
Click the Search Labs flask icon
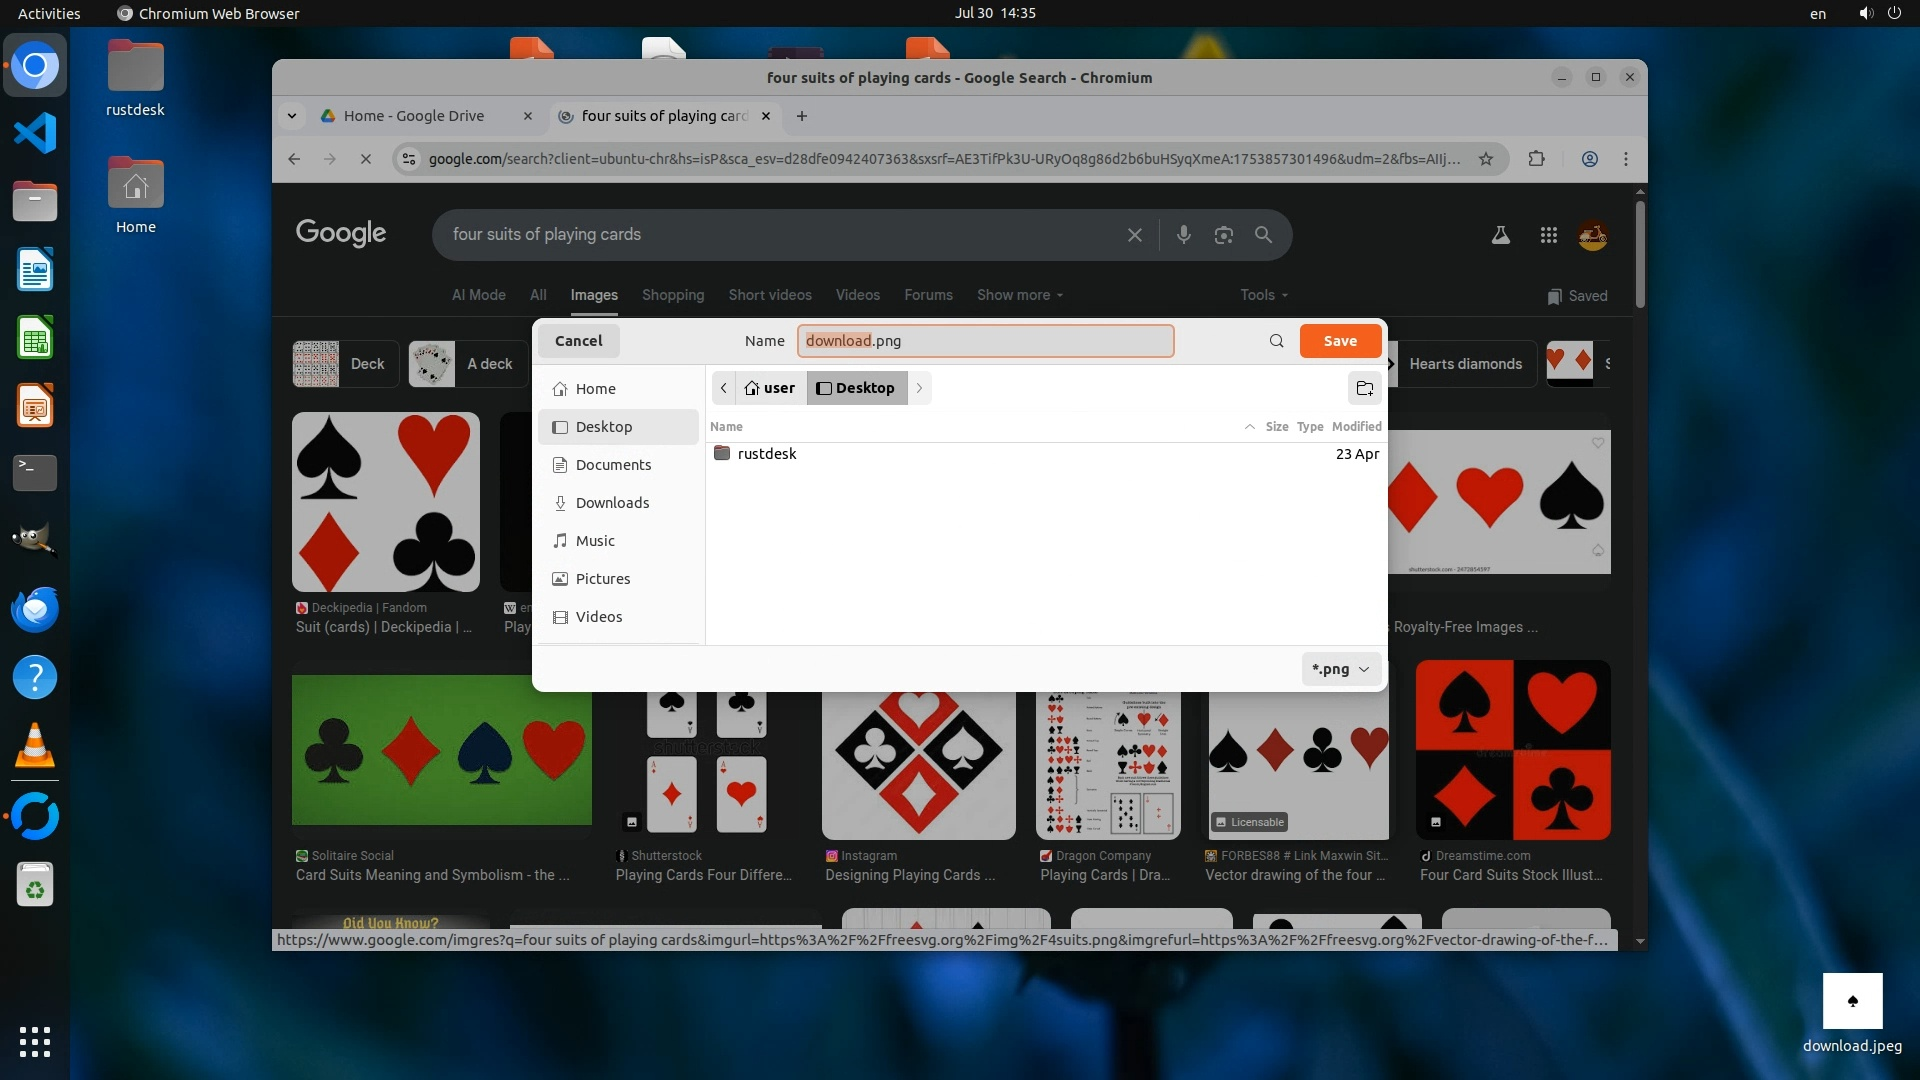click(x=1500, y=235)
